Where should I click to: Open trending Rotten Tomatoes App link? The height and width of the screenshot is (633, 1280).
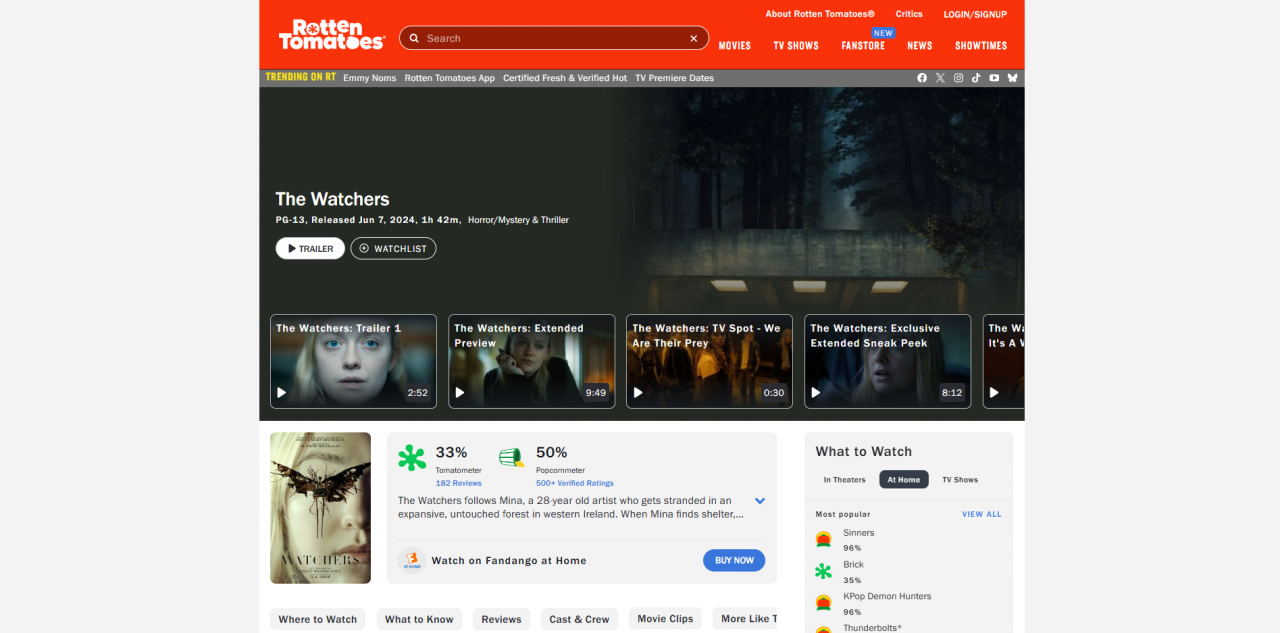(450, 78)
